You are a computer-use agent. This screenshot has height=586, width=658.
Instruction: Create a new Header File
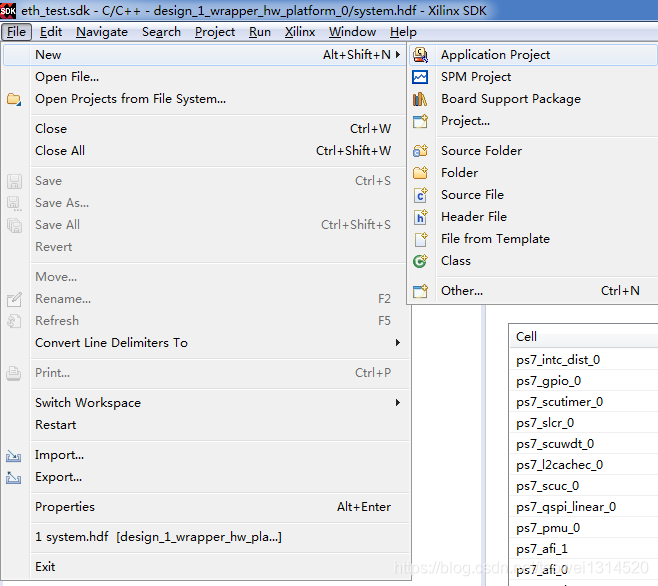[533, 217]
